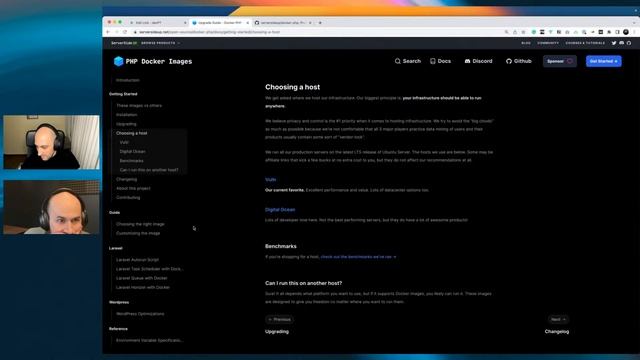Open Installation in the sidebar

click(127, 115)
